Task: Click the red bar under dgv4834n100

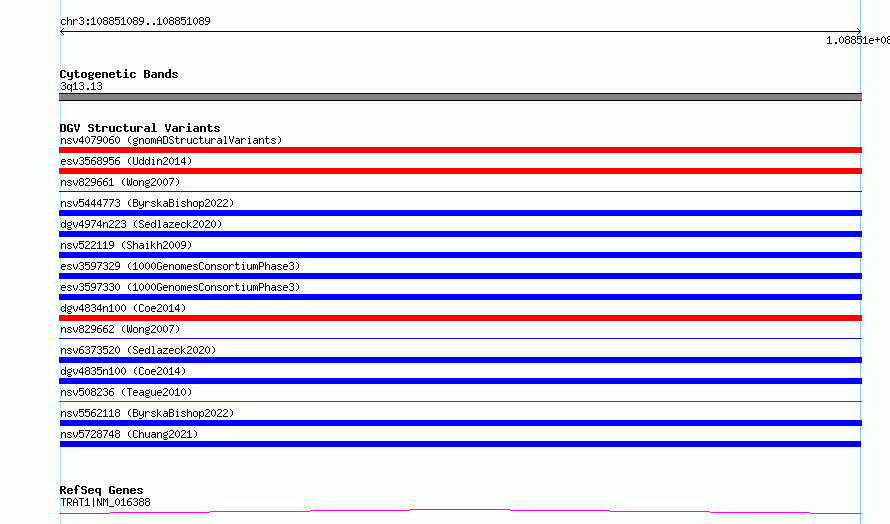Action: 460,318
